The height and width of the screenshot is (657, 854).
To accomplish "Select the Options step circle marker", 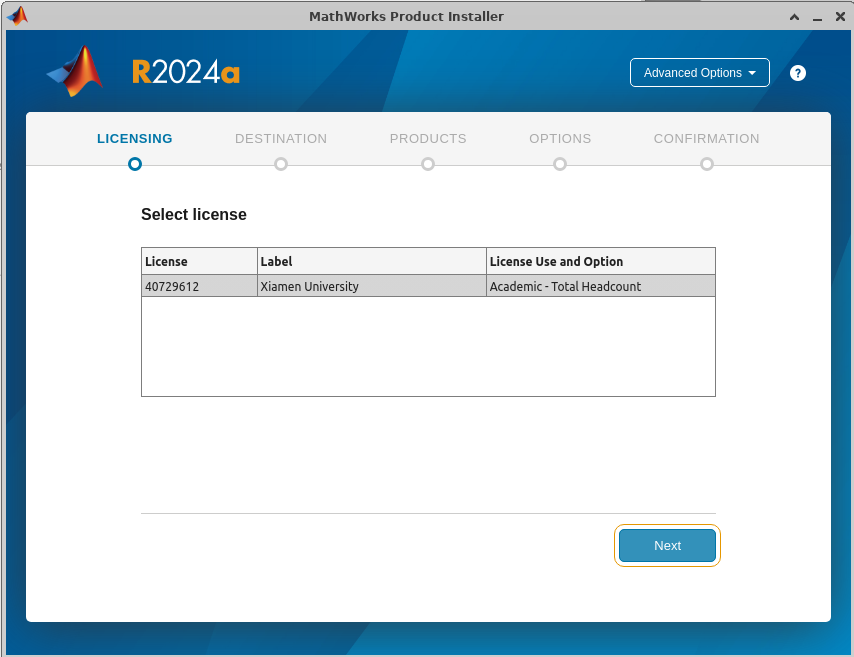I will (x=560, y=164).
